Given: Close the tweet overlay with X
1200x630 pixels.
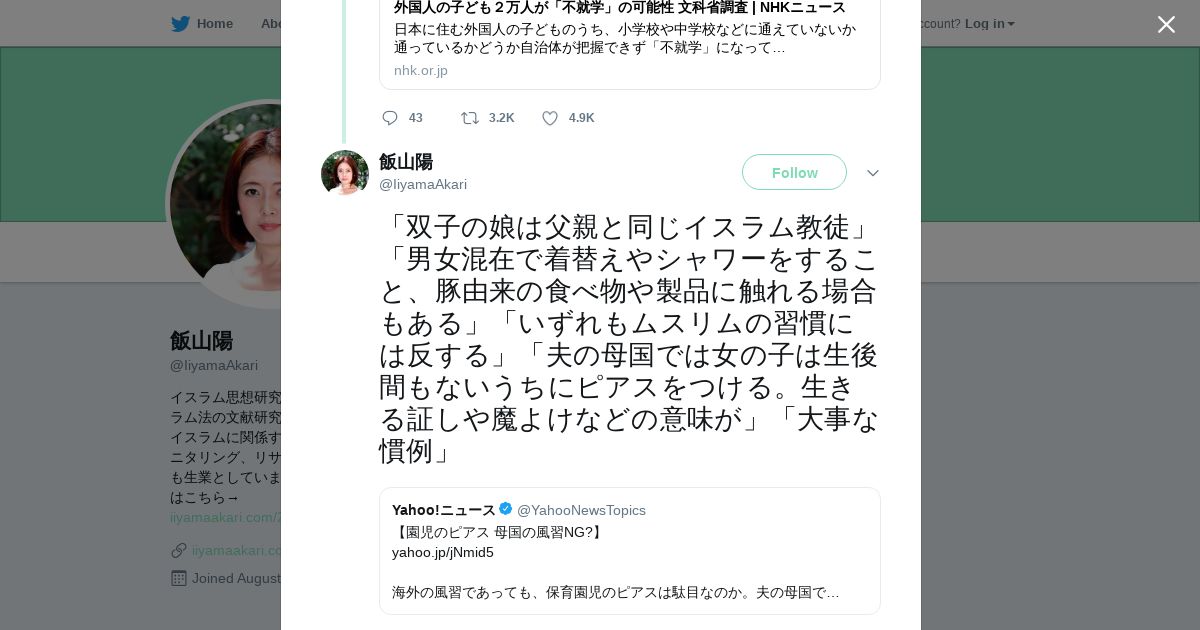Looking at the screenshot, I should coord(1166,25).
